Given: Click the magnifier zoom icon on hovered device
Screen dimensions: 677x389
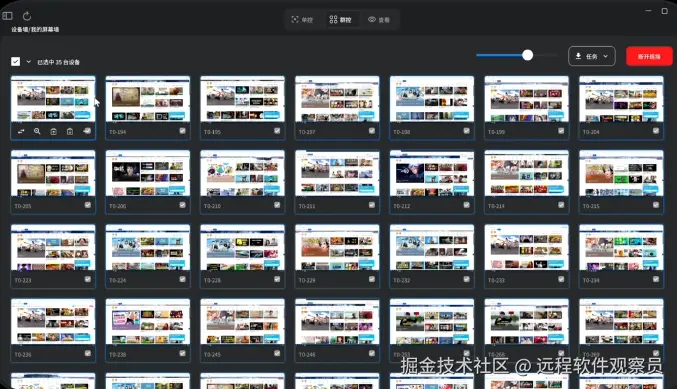Looking at the screenshot, I should (37, 131).
